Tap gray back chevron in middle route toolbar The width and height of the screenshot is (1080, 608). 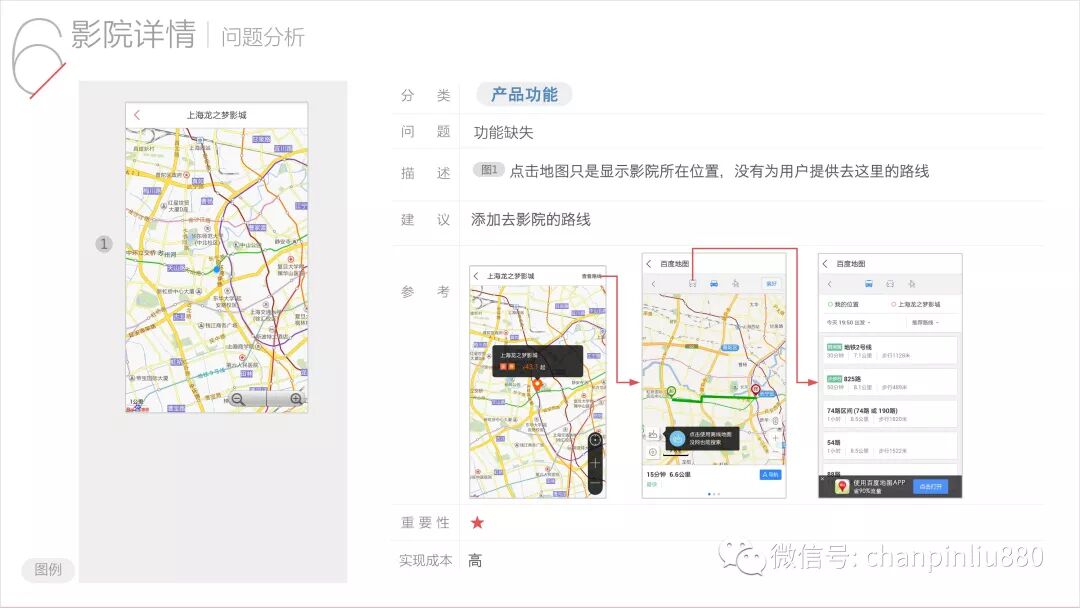coord(654,284)
